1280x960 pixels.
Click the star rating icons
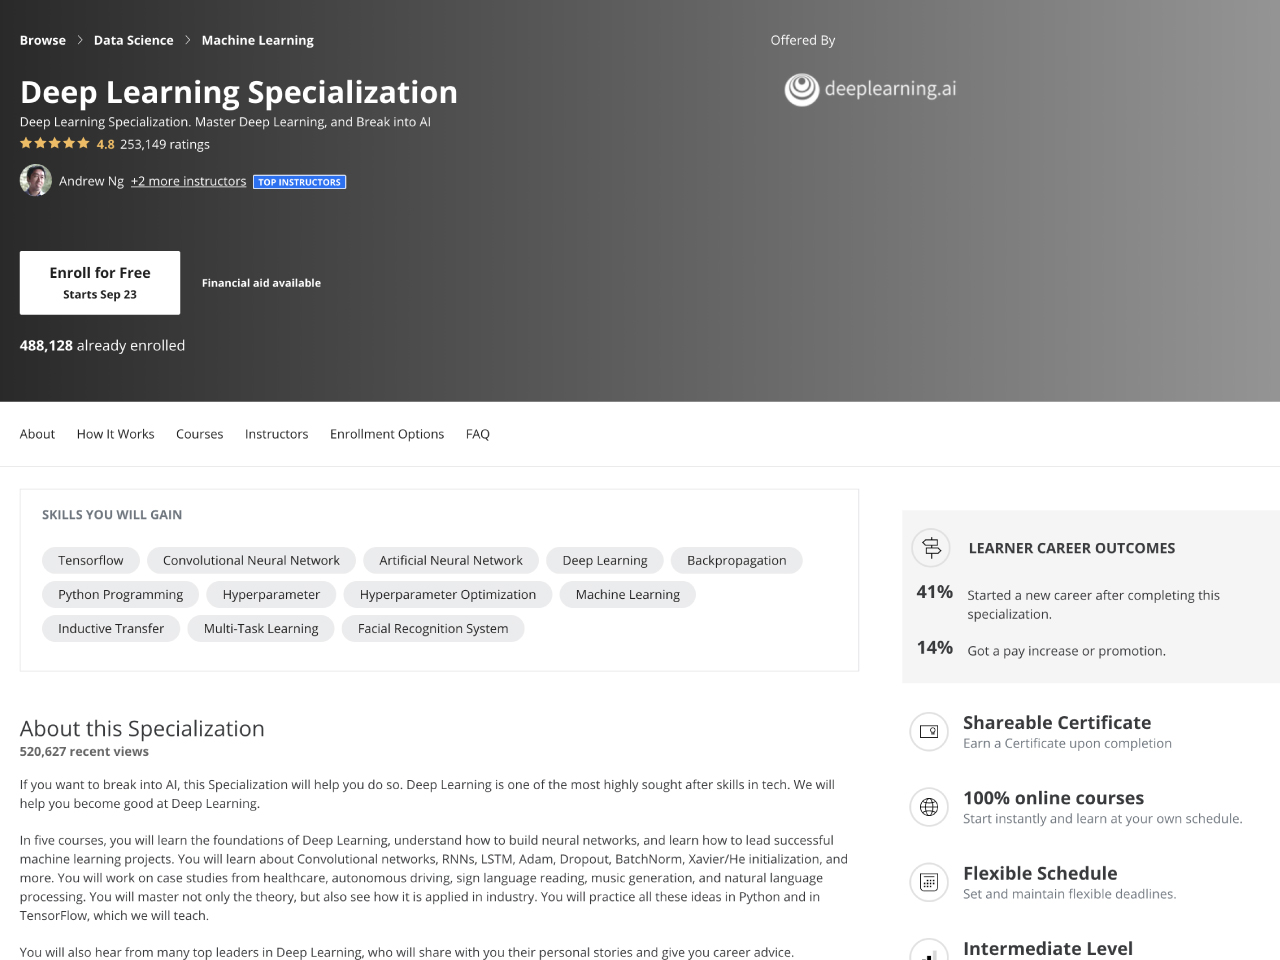(55, 143)
